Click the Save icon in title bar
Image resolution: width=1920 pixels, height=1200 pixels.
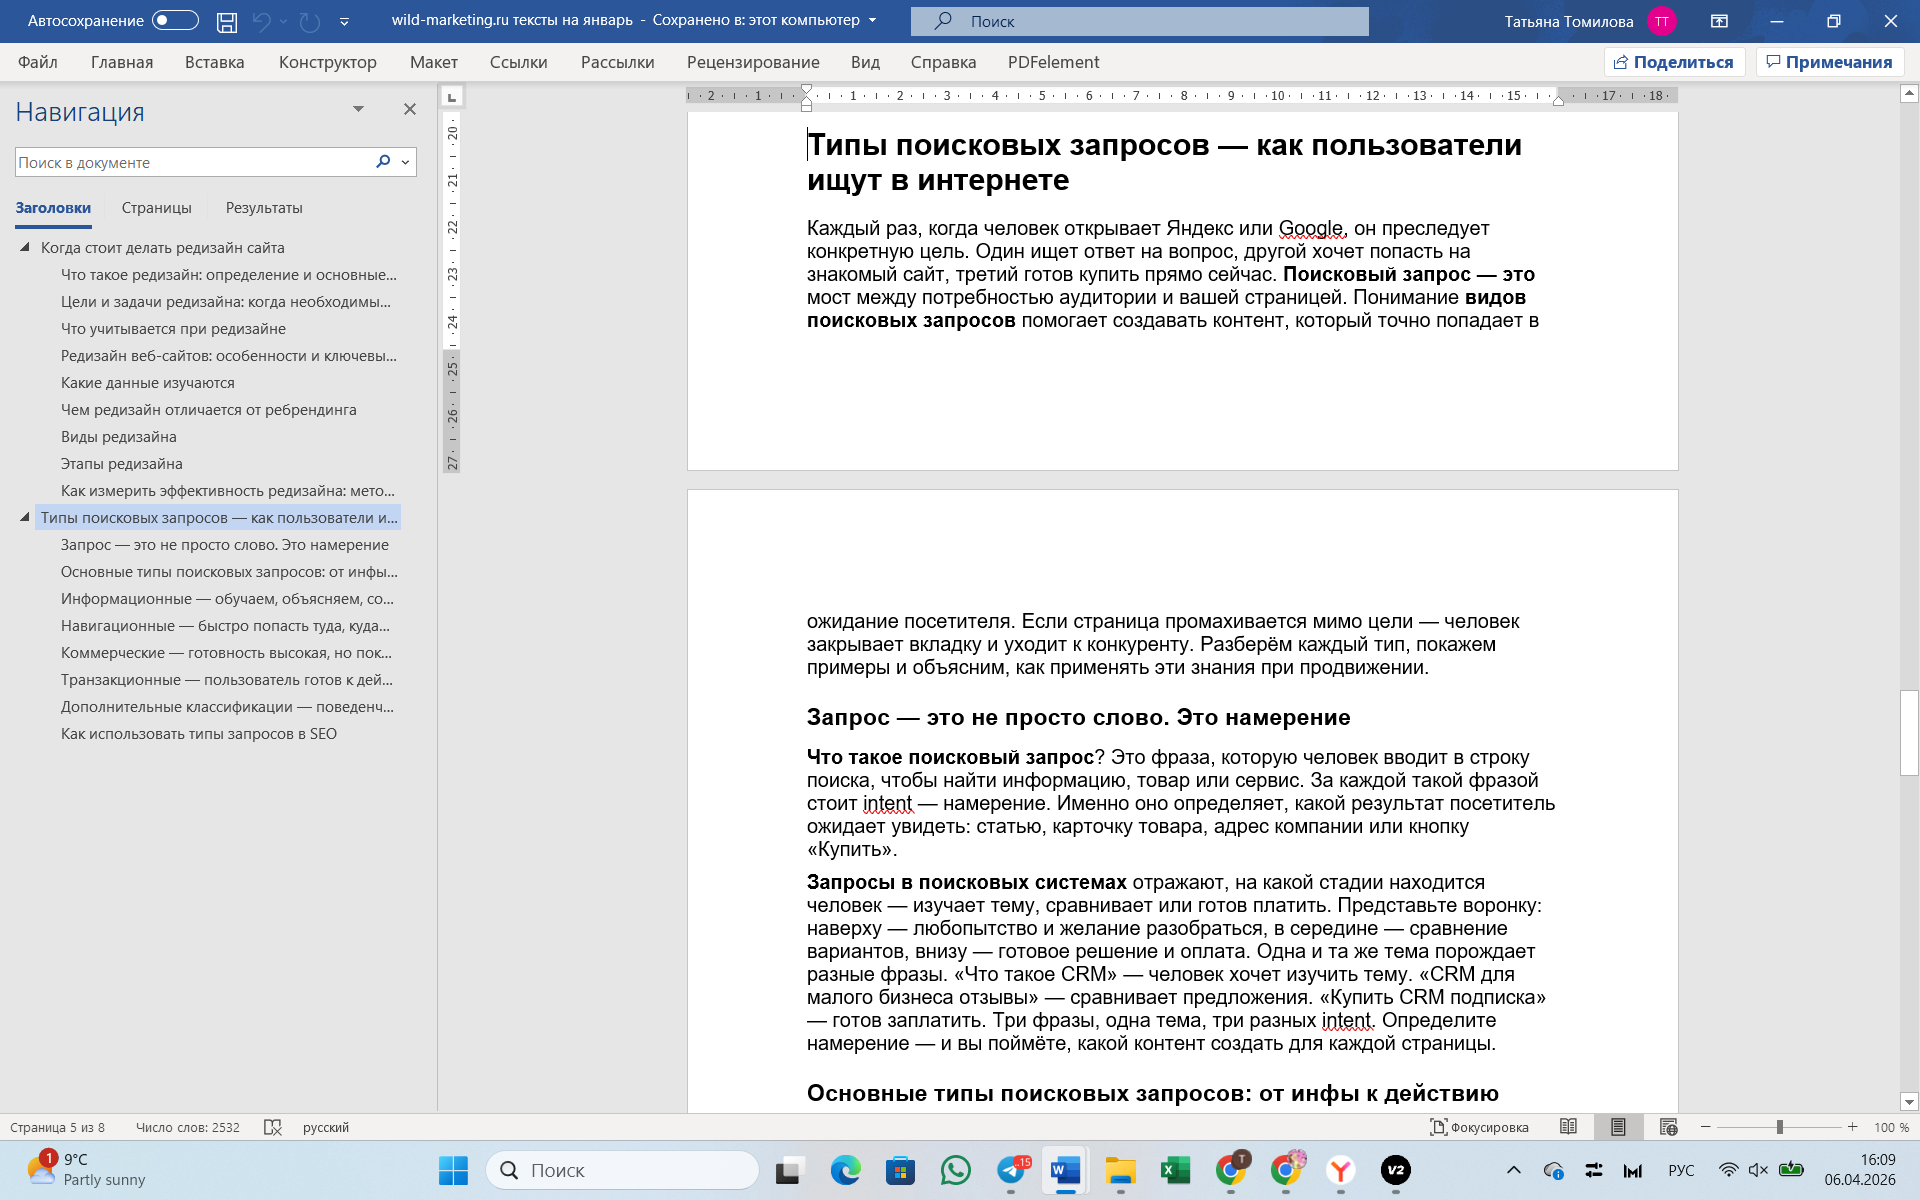point(227,21)
